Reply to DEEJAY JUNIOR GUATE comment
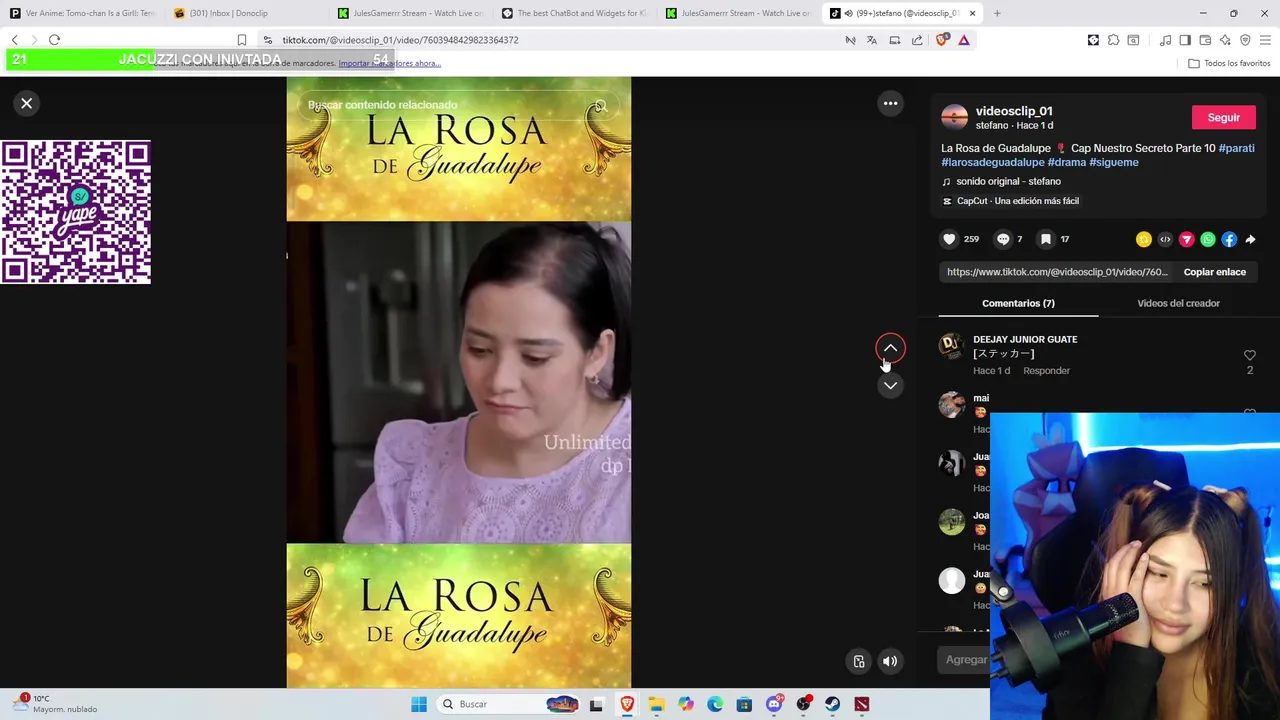This screenshot has height=720, width=1280. [1046, 371]
